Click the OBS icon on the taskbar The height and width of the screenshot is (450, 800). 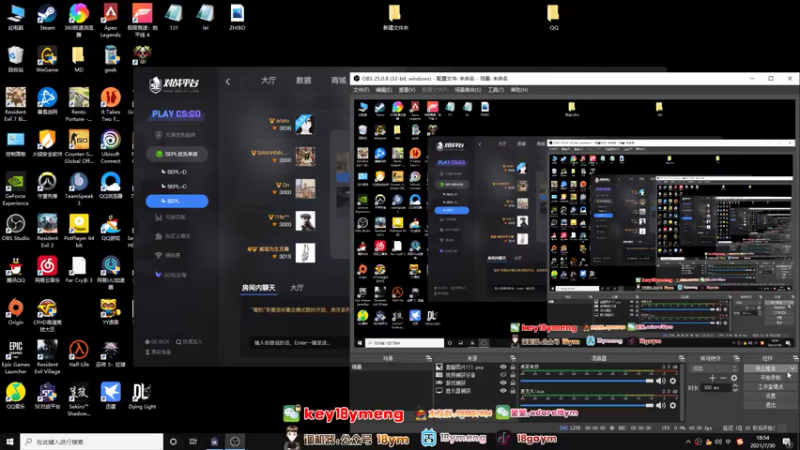pyautogui.click(x=235, y=441)
